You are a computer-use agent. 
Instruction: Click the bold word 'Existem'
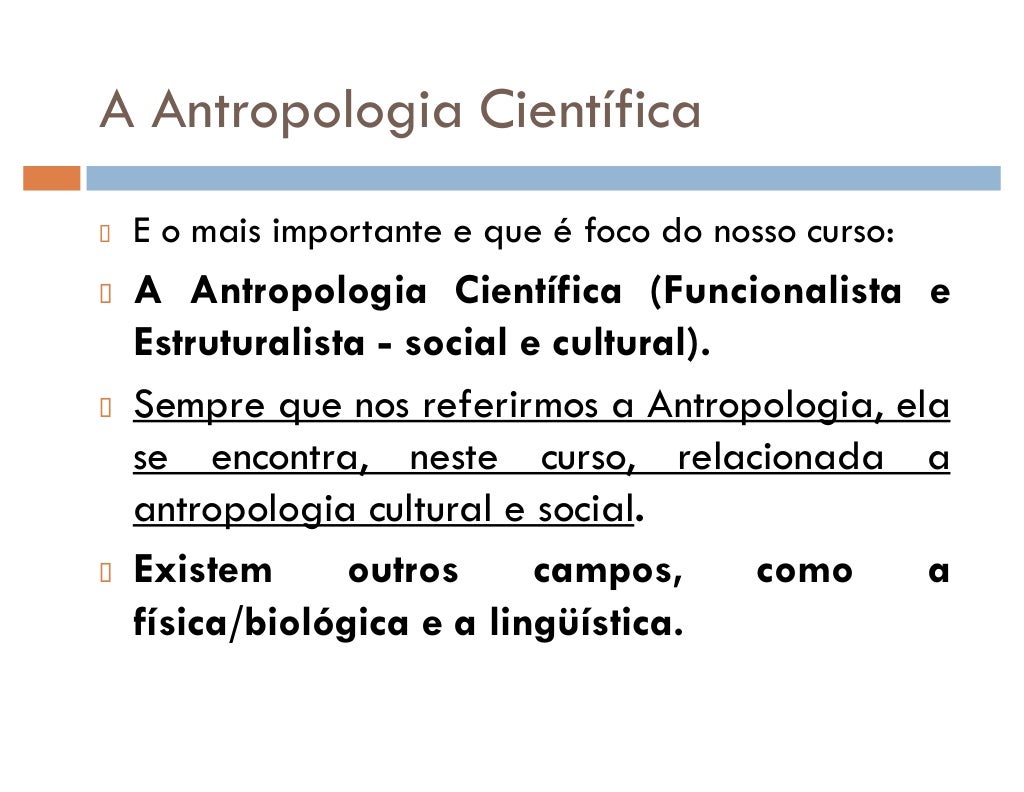pyautogui.click(x=203, y=570)
